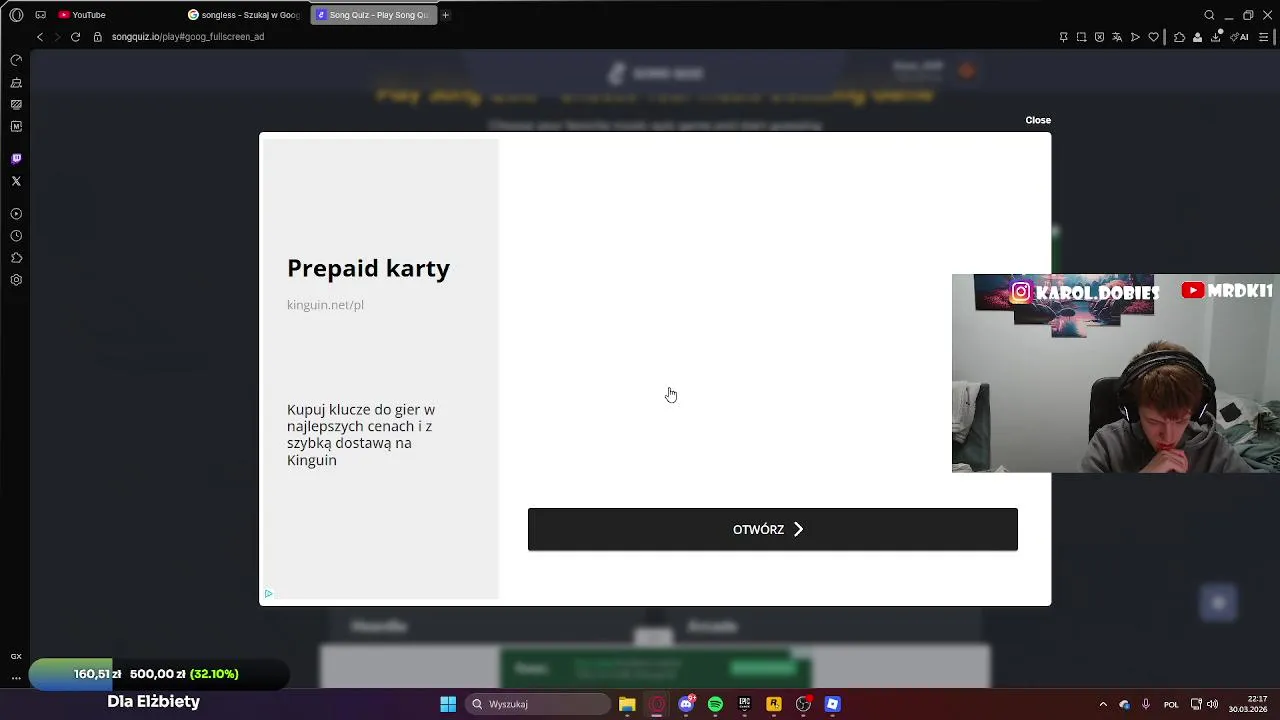This screenshot has height=720, width=1280.
Task: Open Spotify from the taskbar
Action: coord(715,704)
